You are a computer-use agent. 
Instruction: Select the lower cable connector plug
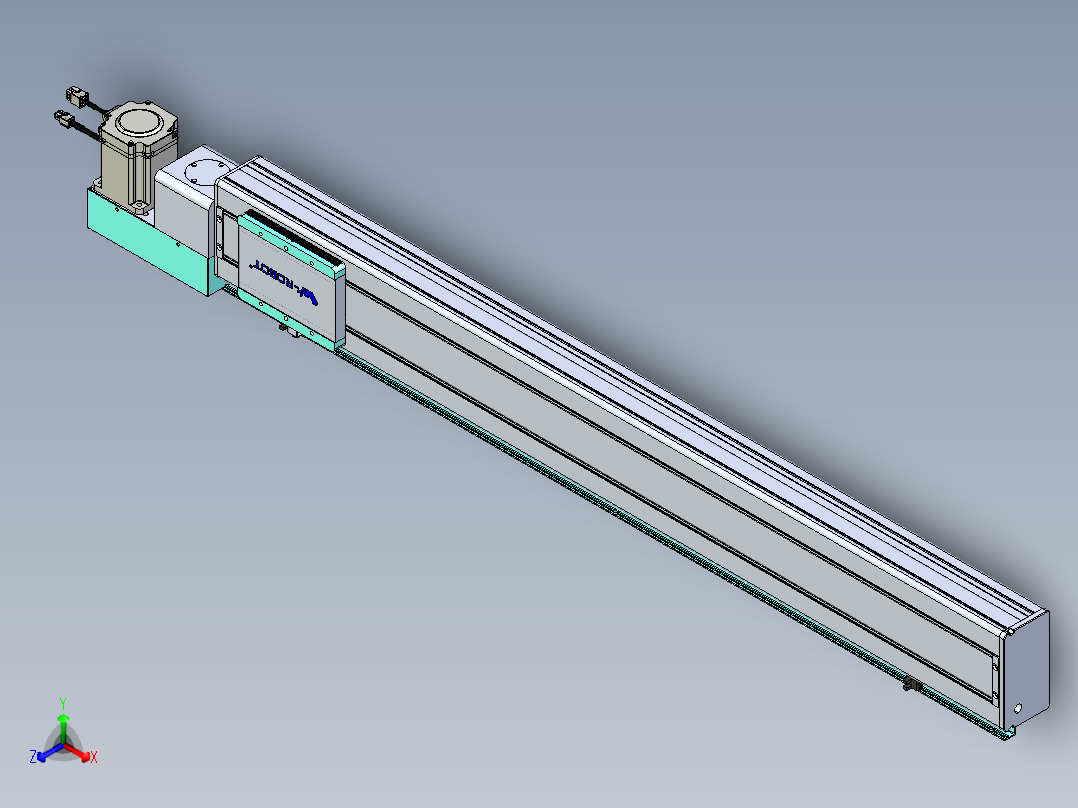[65, 120]
